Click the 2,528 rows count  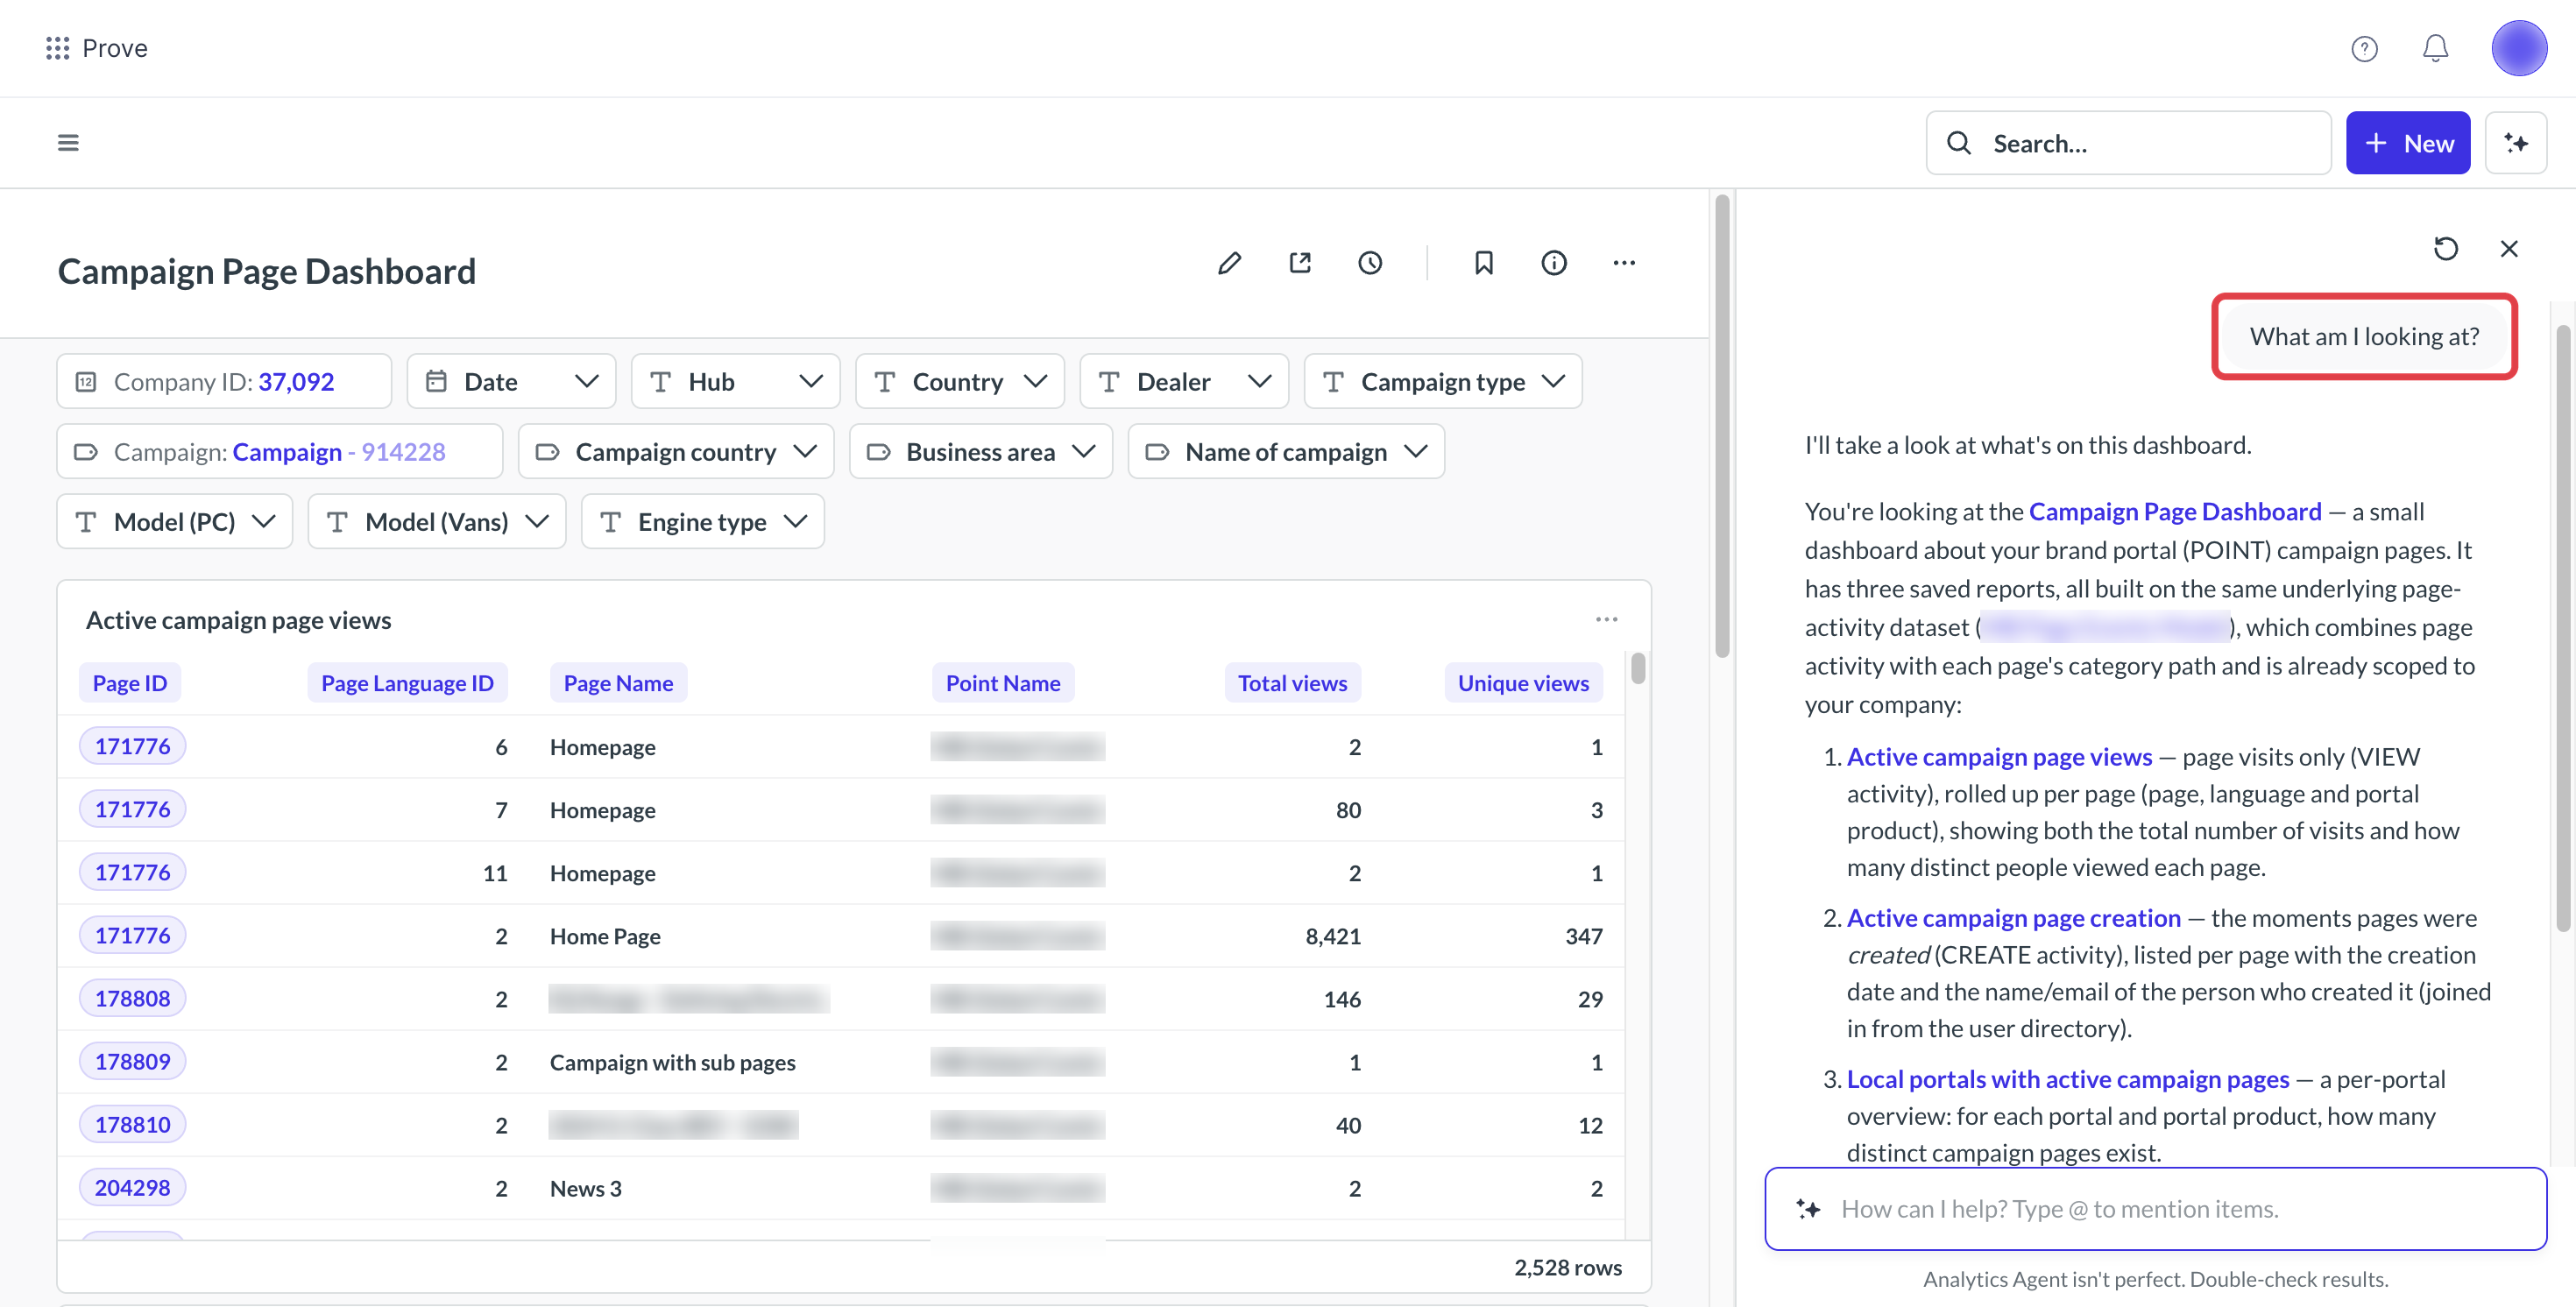[1568, 1267]
